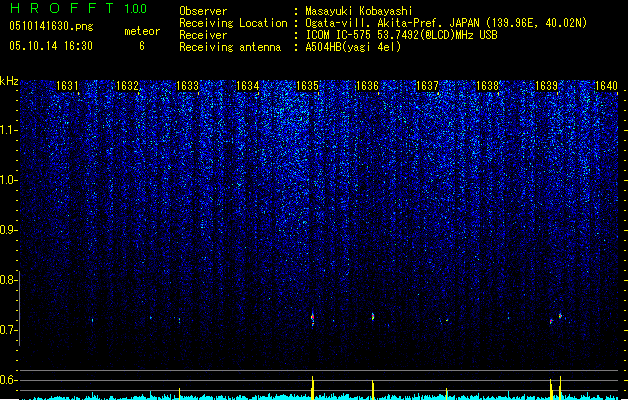Click the 1640 time marker

606,86
